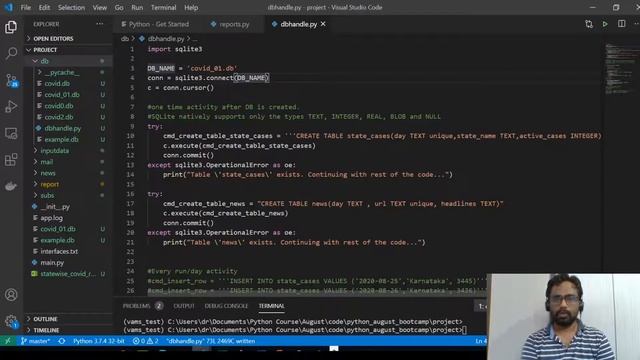Open the Help menu
The height and width of the screenshot is (360, 640).
pos(191,7)
